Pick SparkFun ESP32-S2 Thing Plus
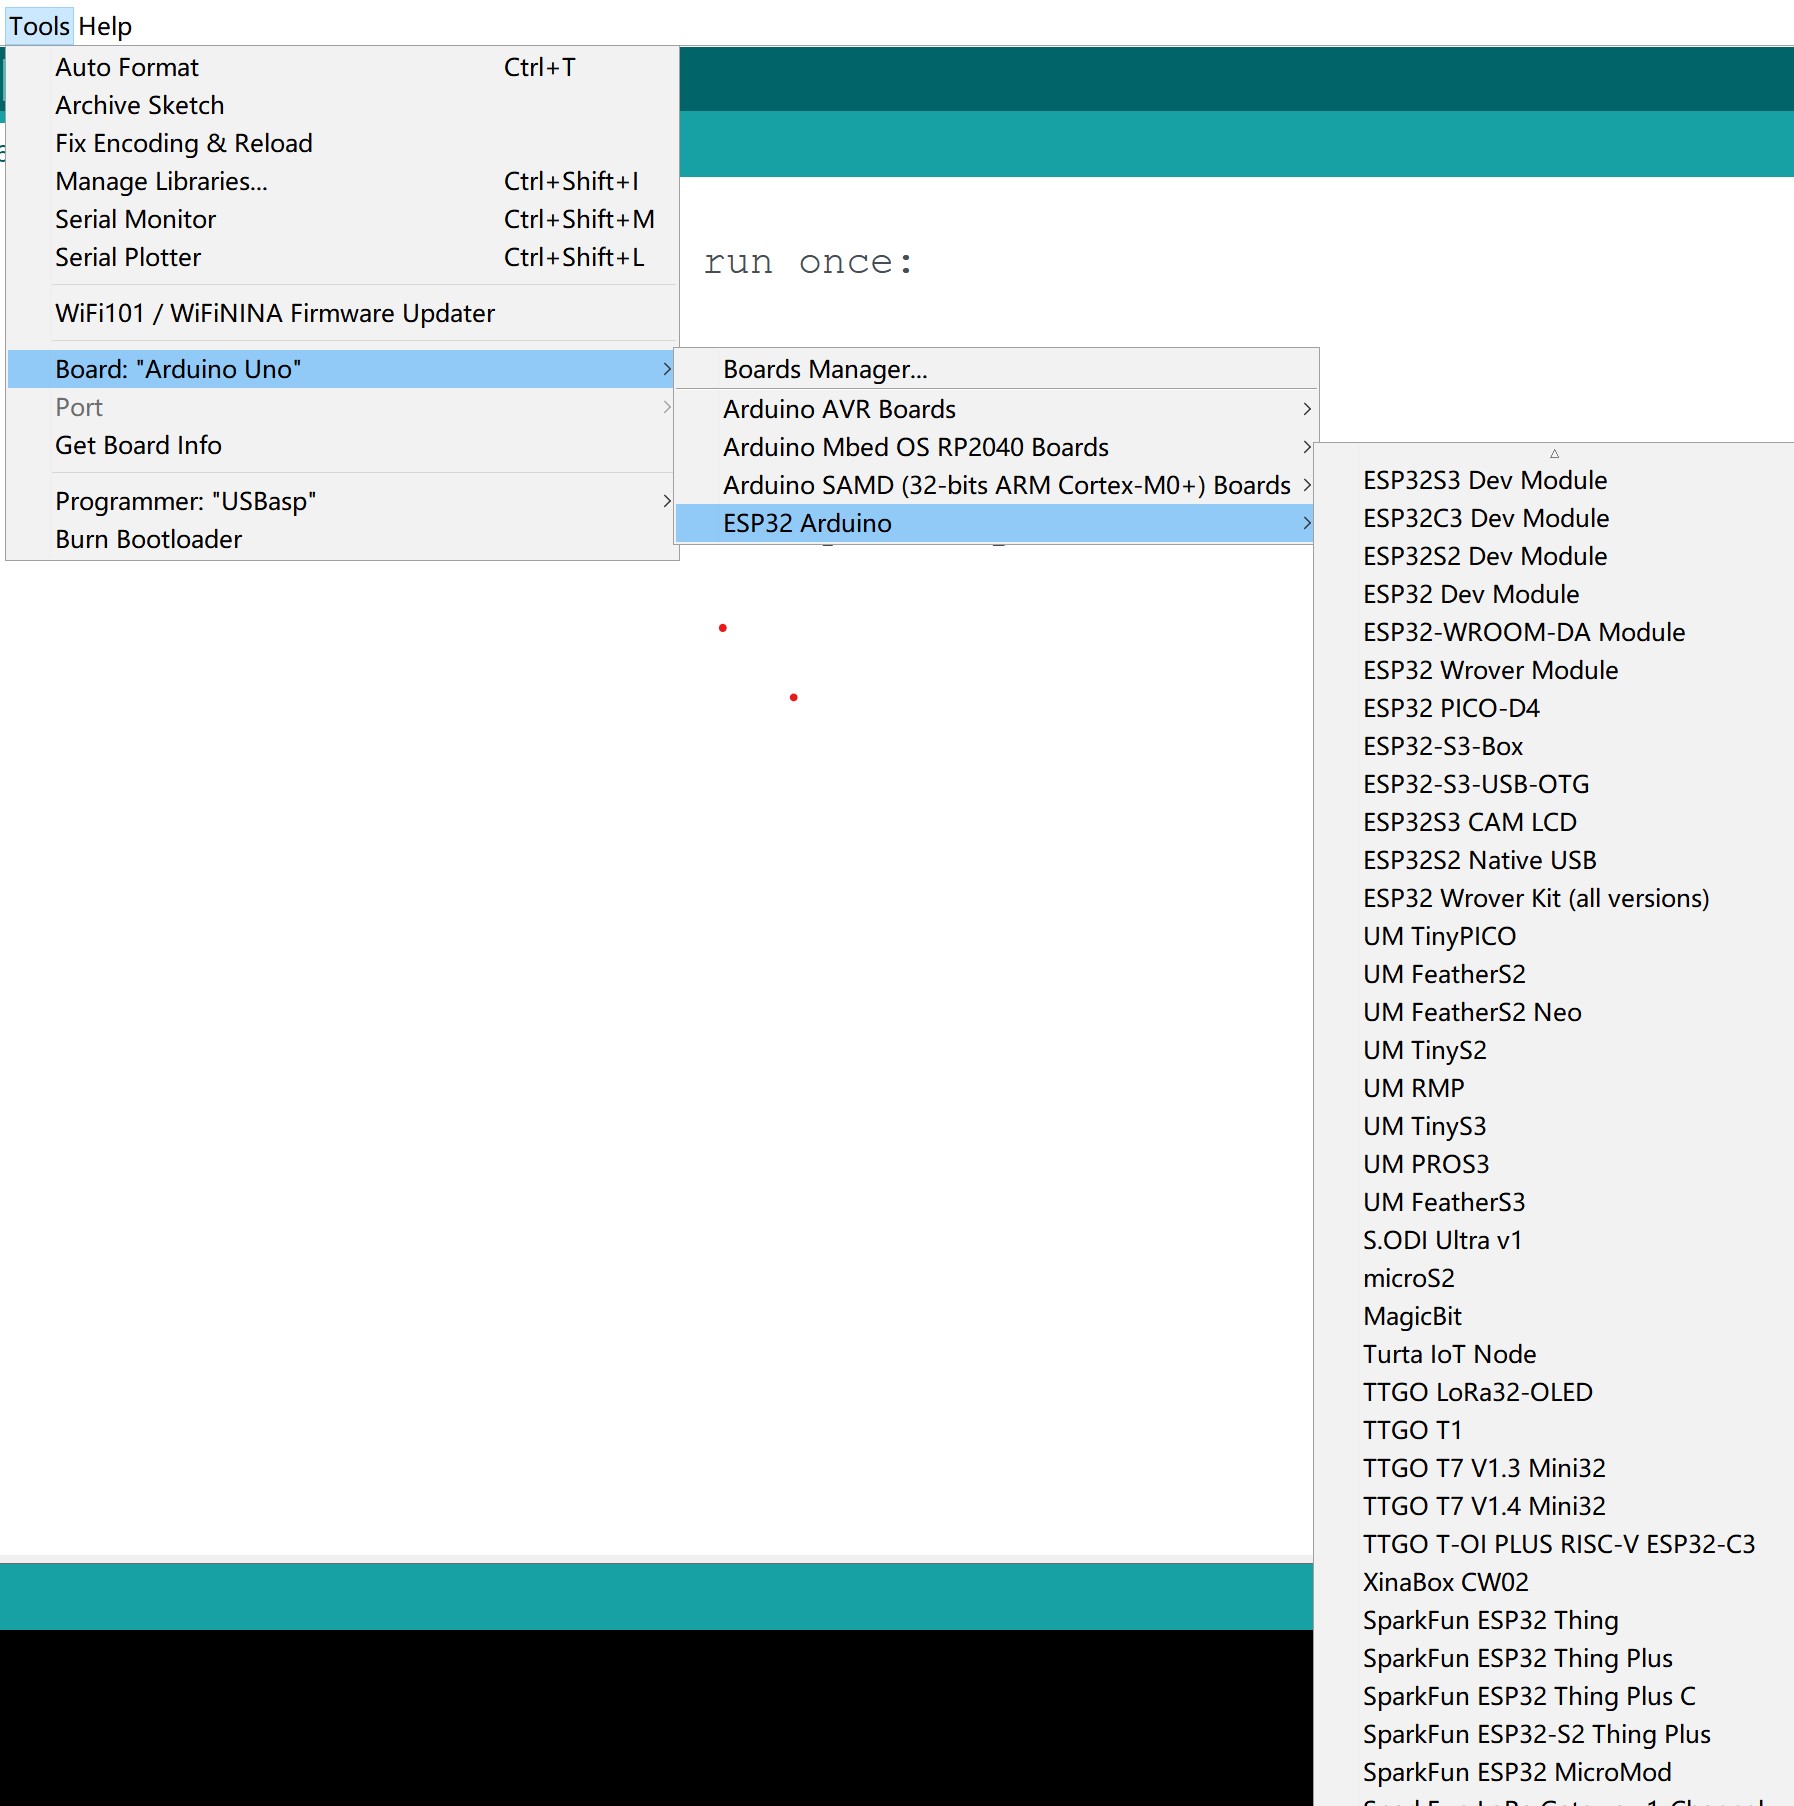Viewport: 1794px width, 1806px height. point(1554,1734)
